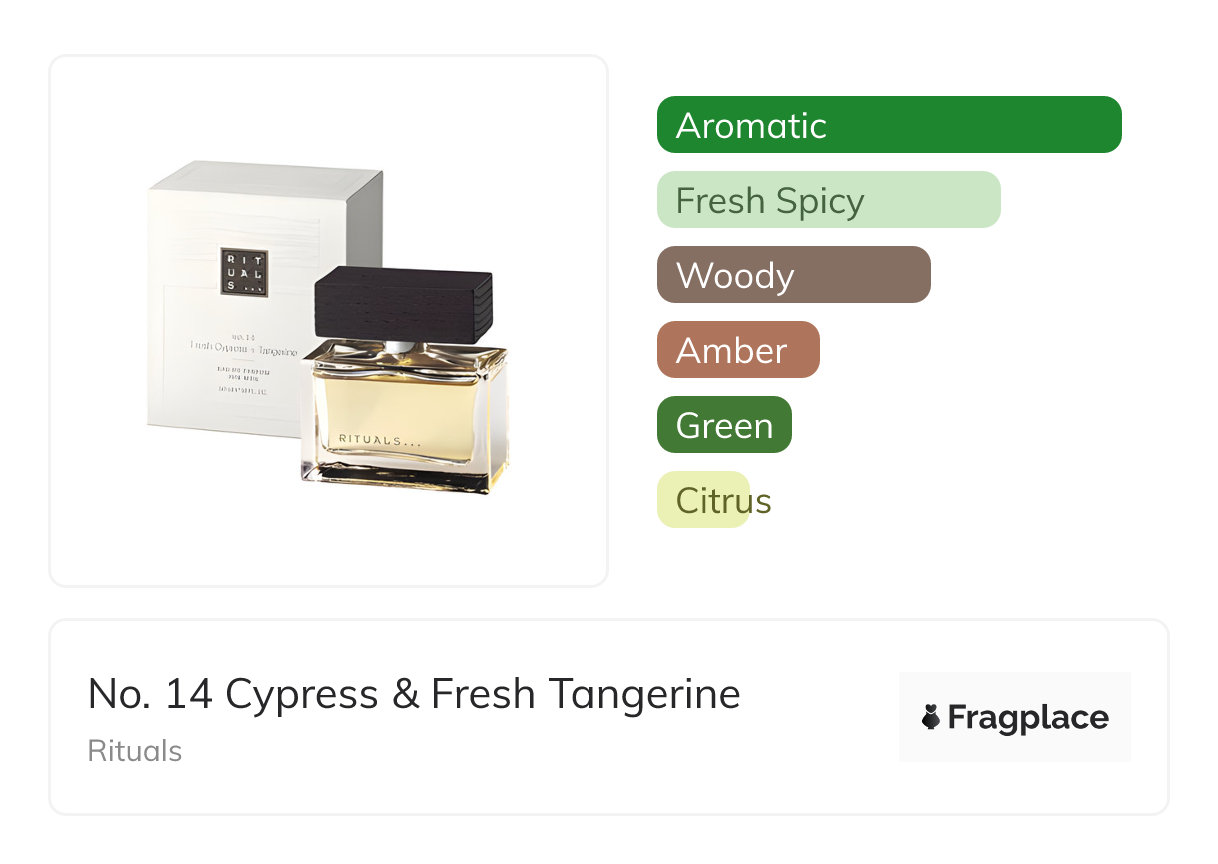The width and height of the screenshot is (1218, 864).
Task: Select the Fresh Spicy accord bar
Action: pyautogui.click(x=828, y=200)
